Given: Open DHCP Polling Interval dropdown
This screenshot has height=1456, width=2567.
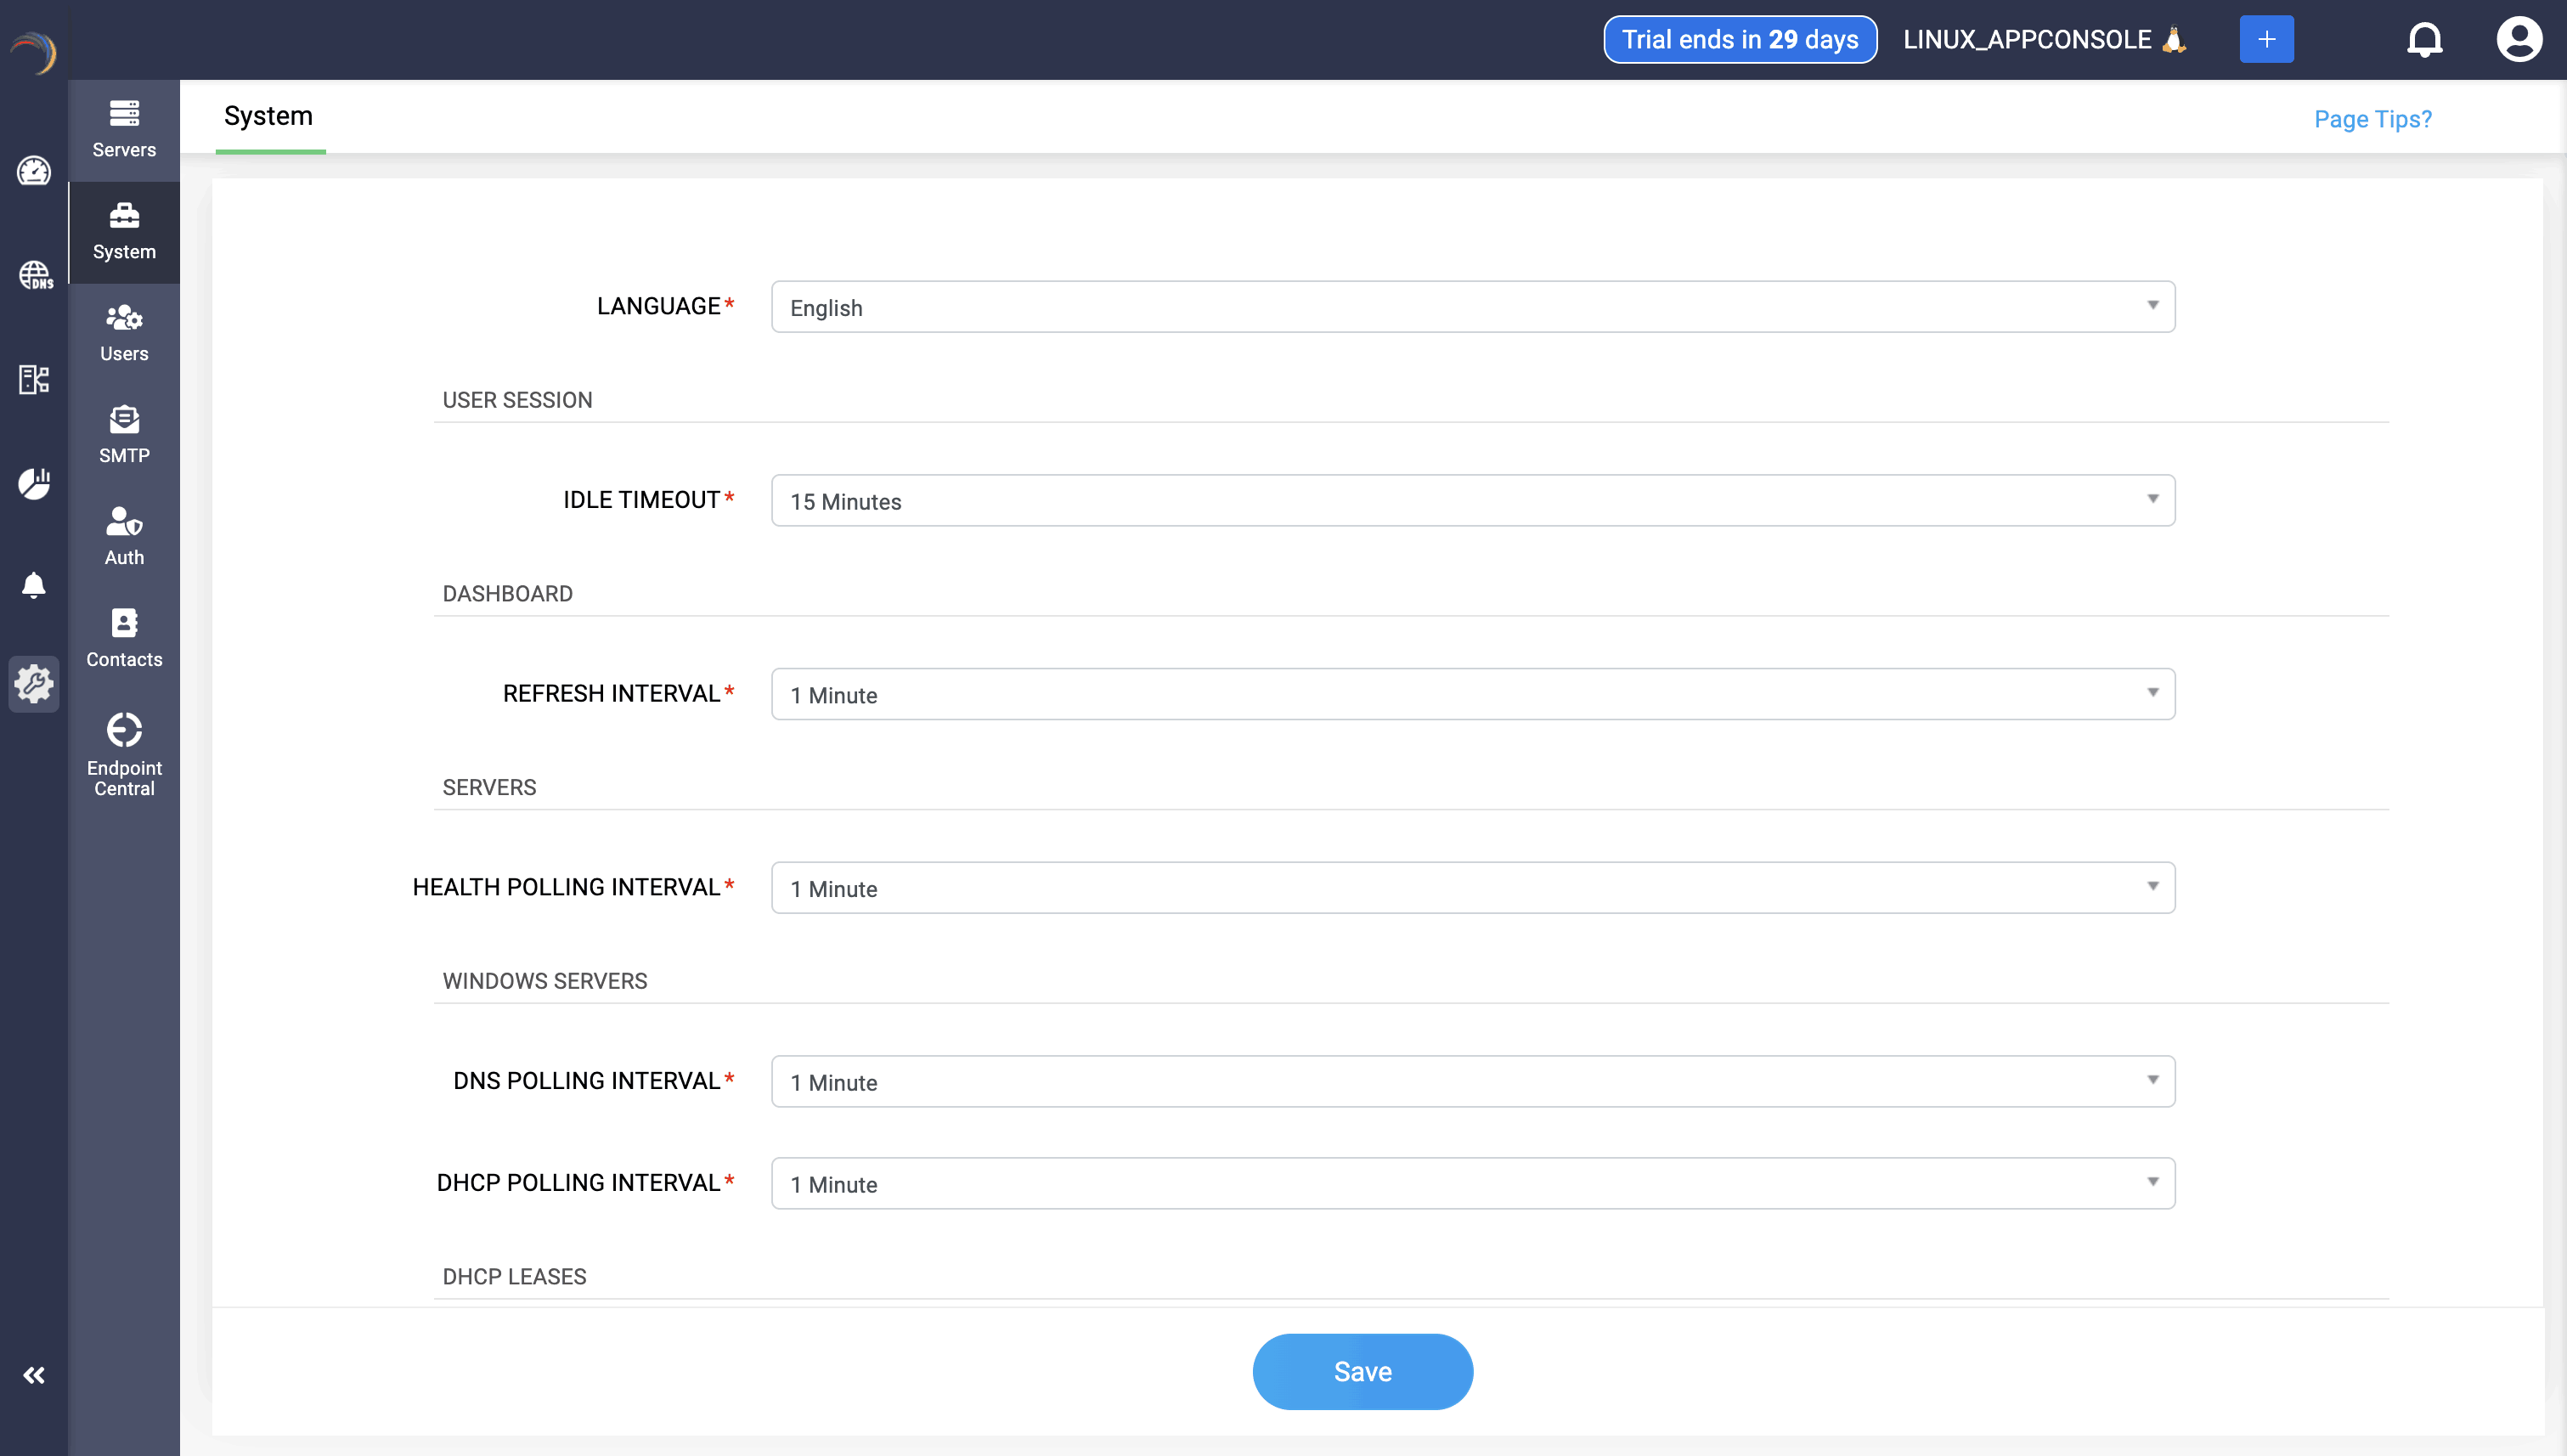Looking at the screenshot, I should [x=1472, y=1184].
